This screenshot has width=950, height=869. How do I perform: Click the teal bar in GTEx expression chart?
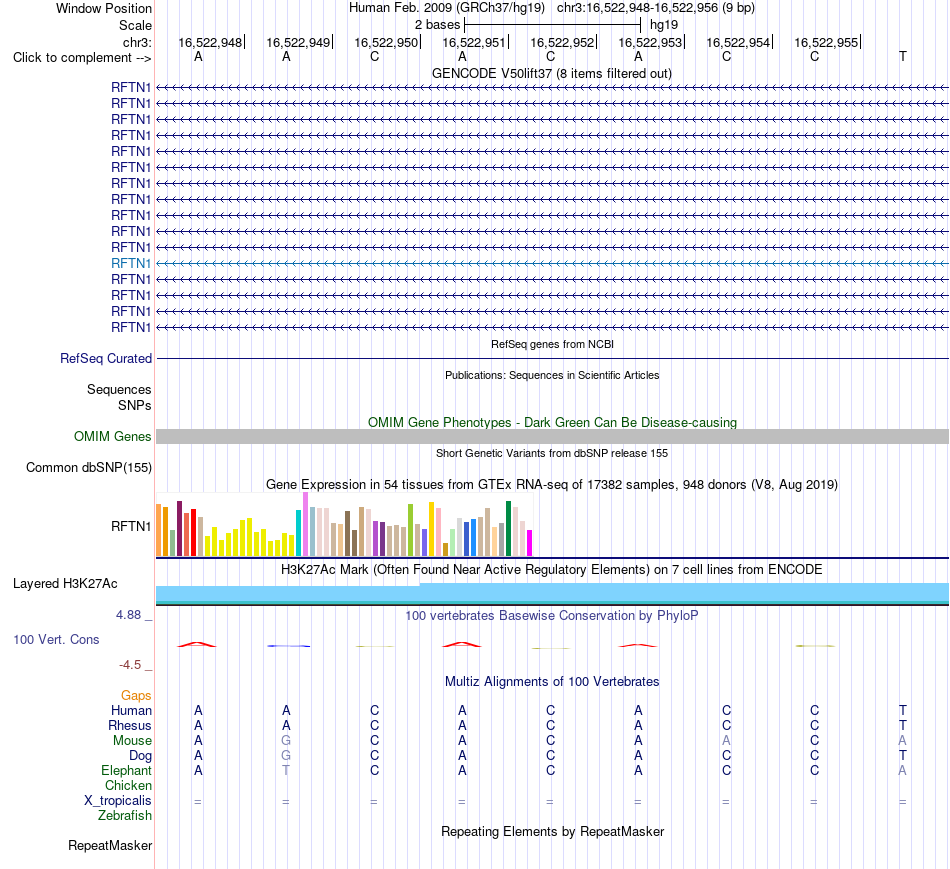coord(298,533)
